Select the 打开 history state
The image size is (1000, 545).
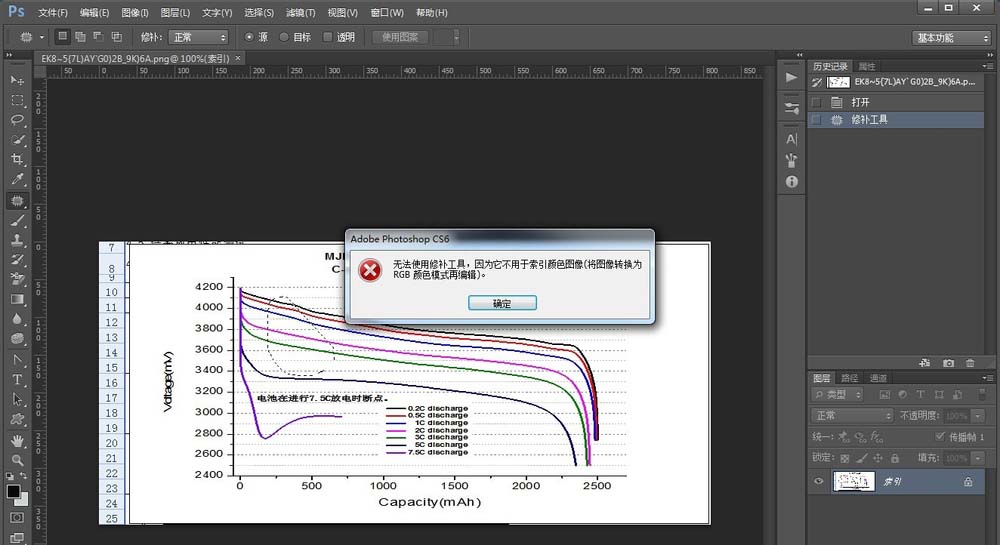[x=860, y=102]
